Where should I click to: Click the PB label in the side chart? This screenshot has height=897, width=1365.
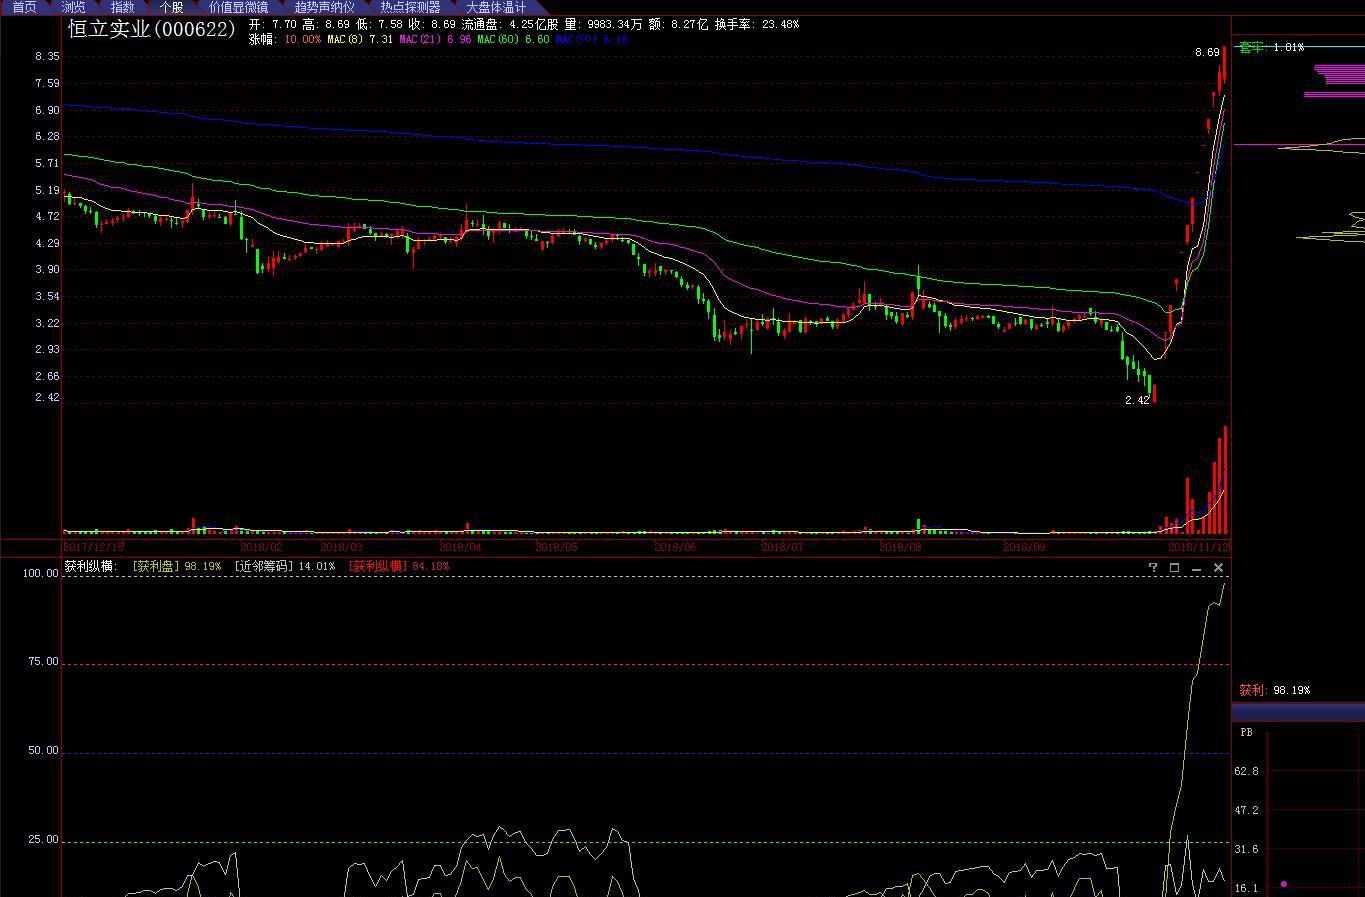pyautogui.click(x=1246, y=732)
